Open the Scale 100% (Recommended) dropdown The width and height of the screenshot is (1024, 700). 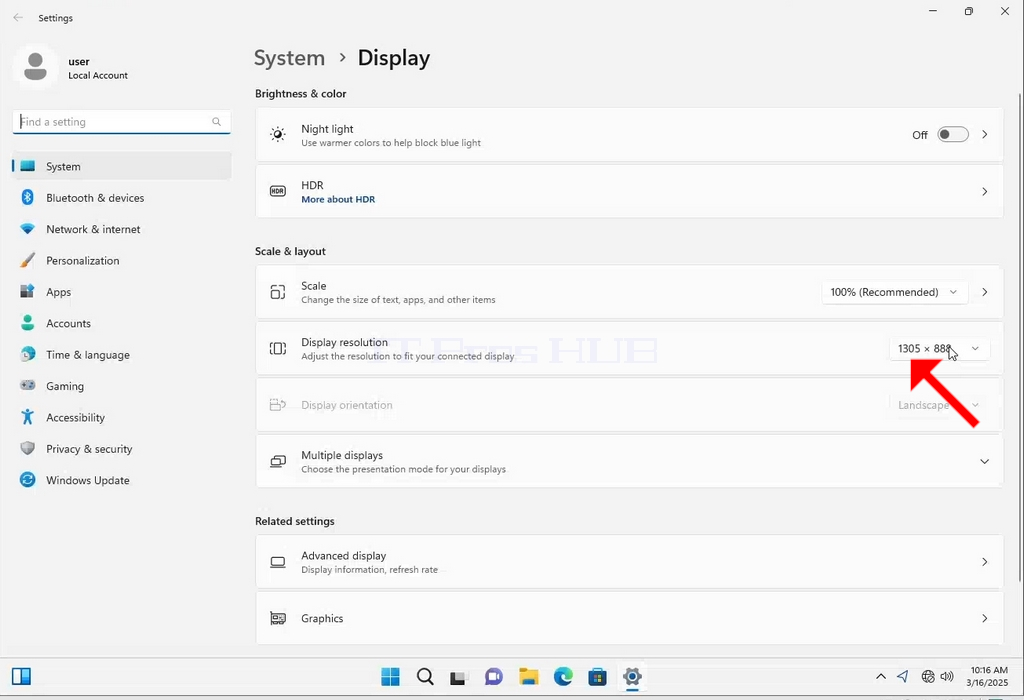click(x=893, y=292)
